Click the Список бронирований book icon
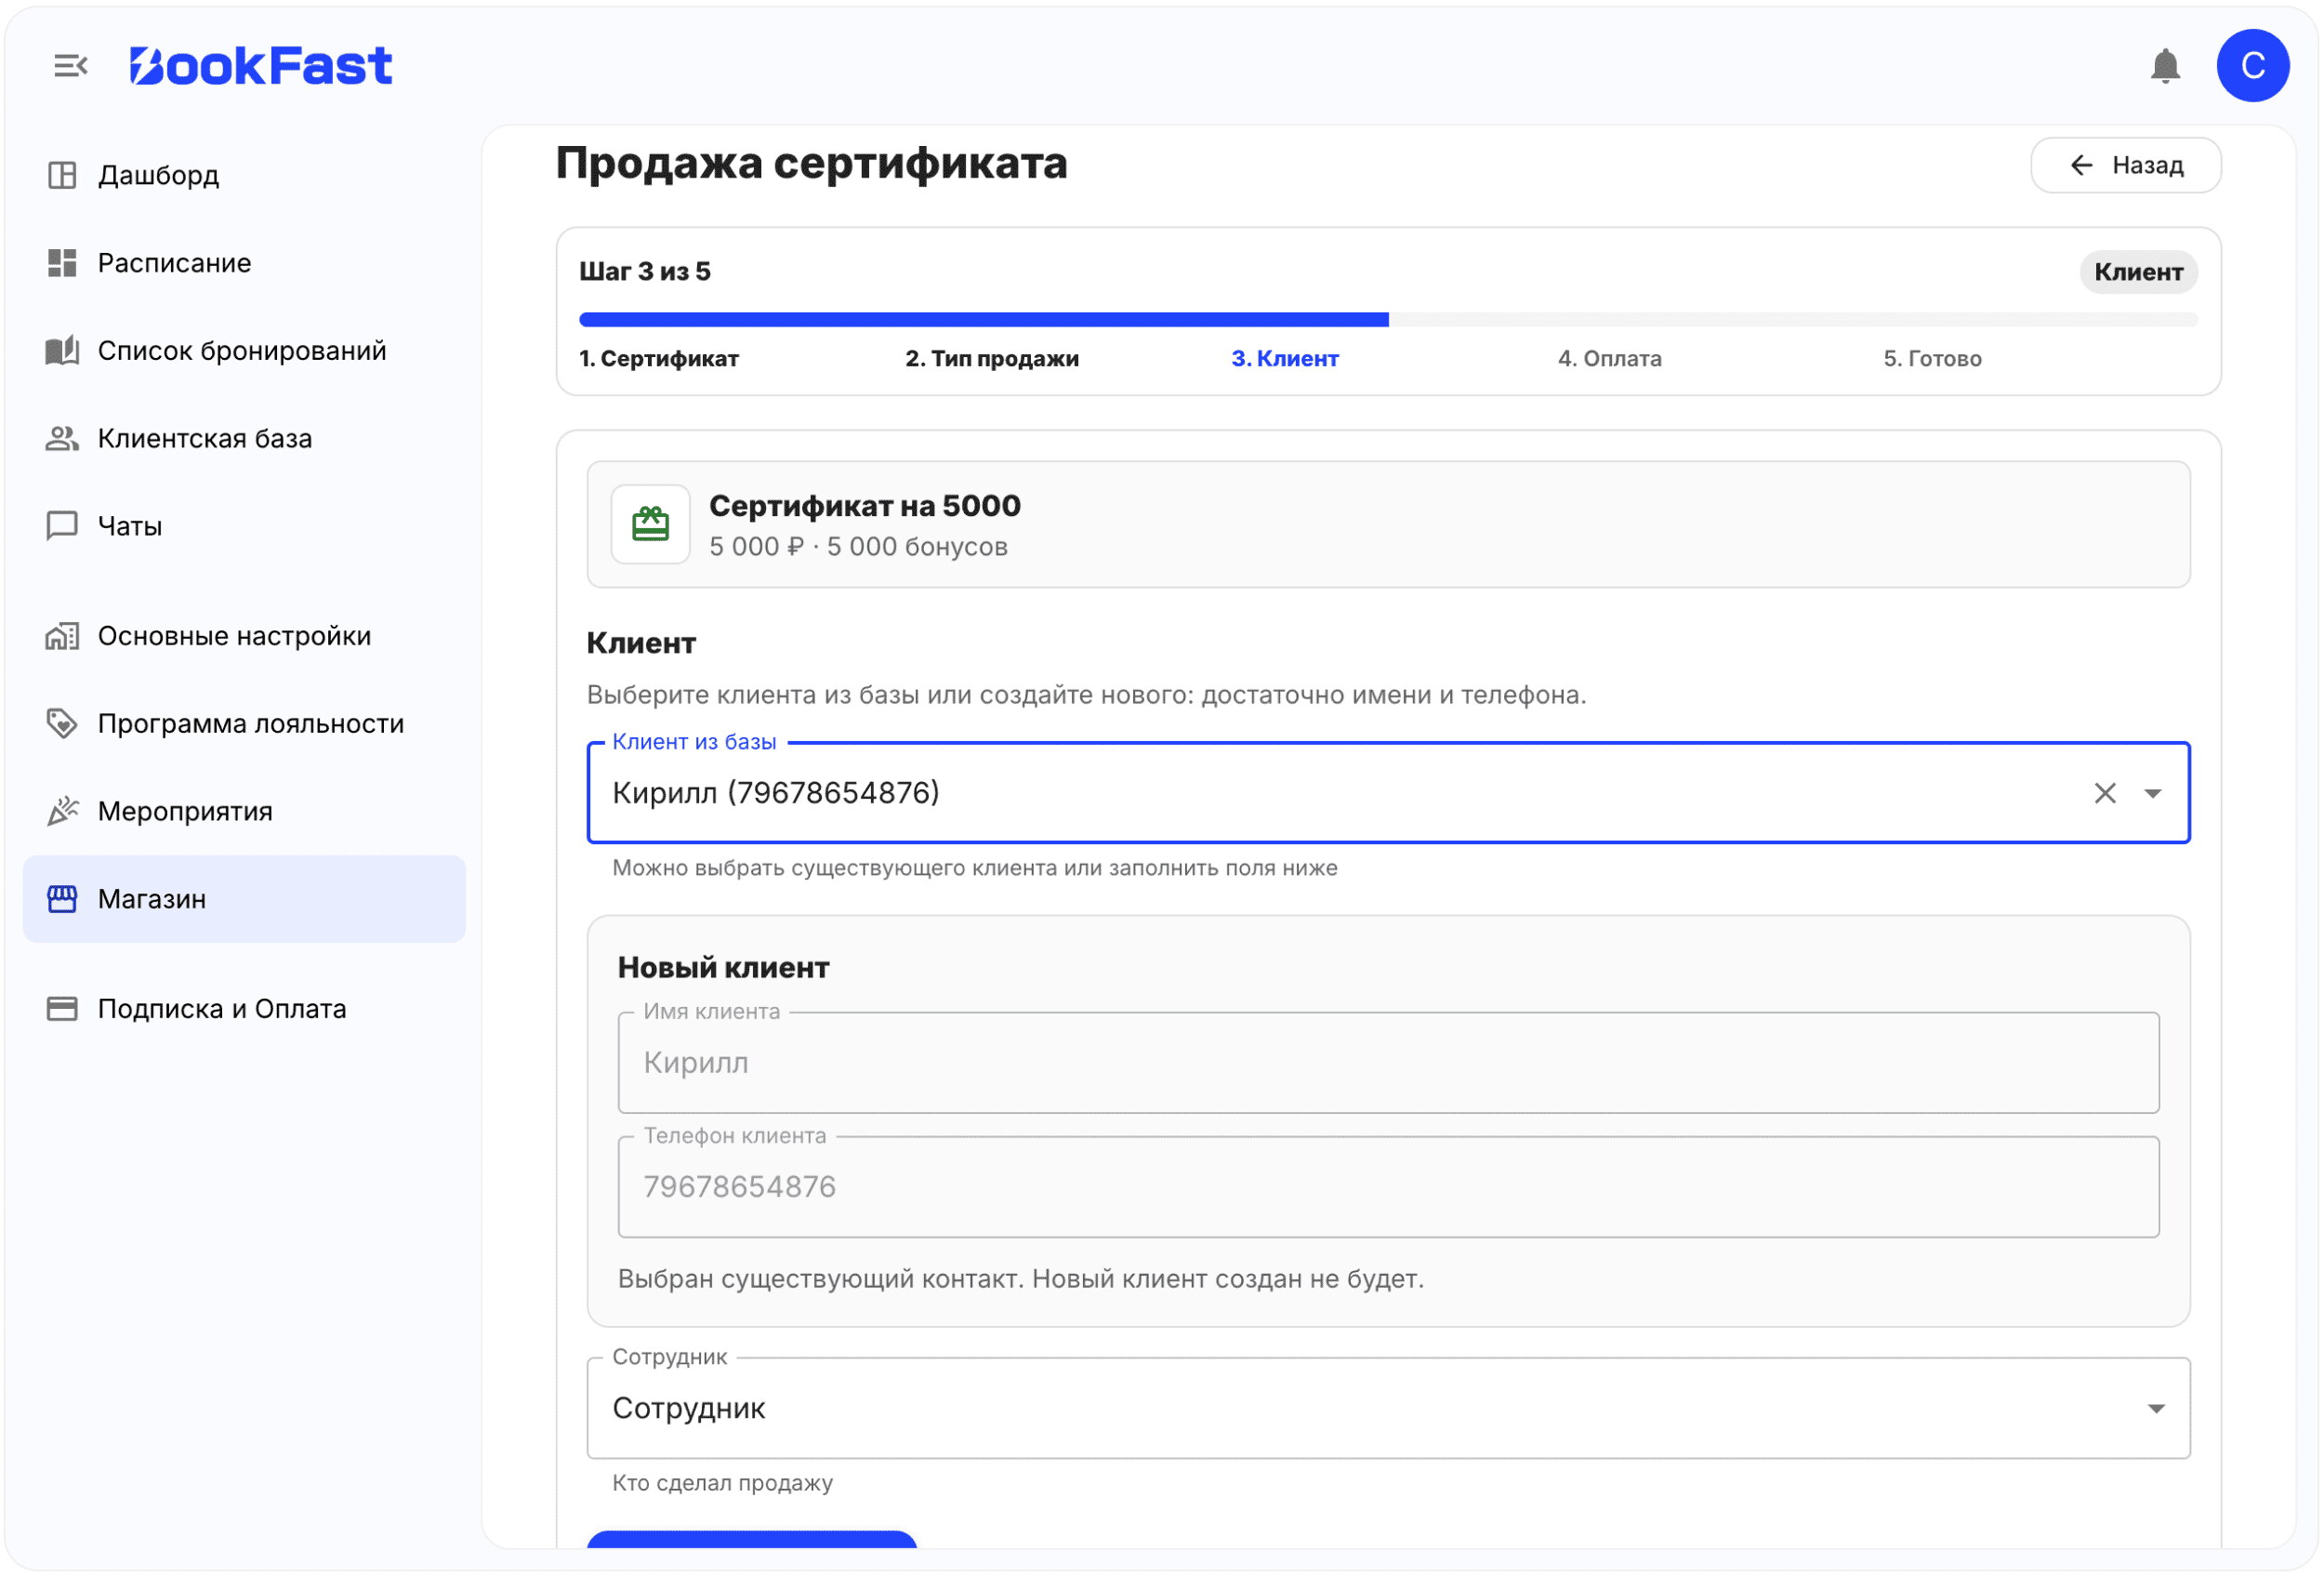 click(x=62, y=351)
